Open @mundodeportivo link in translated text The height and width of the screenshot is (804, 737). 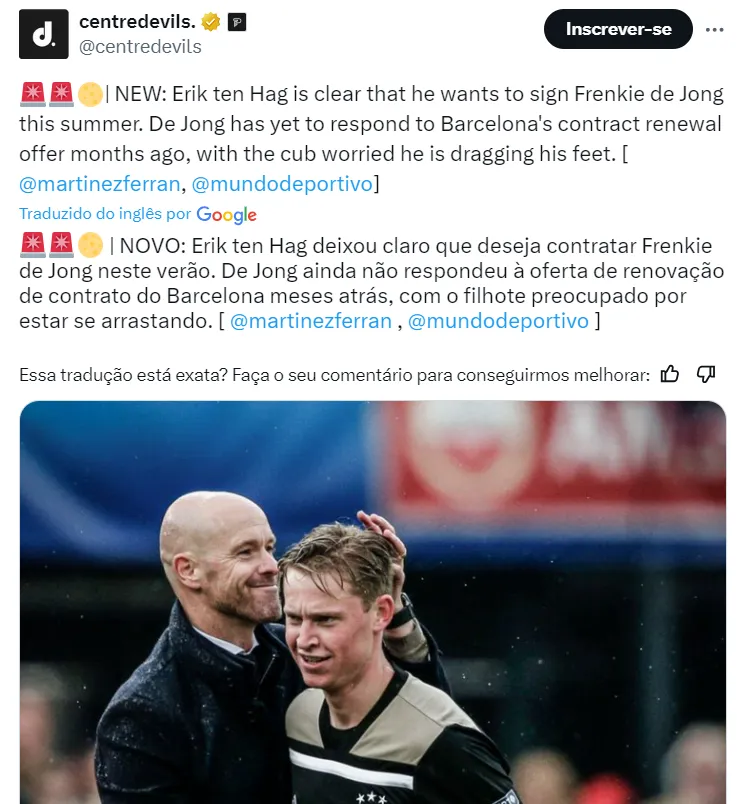click(x=498, y=321)
